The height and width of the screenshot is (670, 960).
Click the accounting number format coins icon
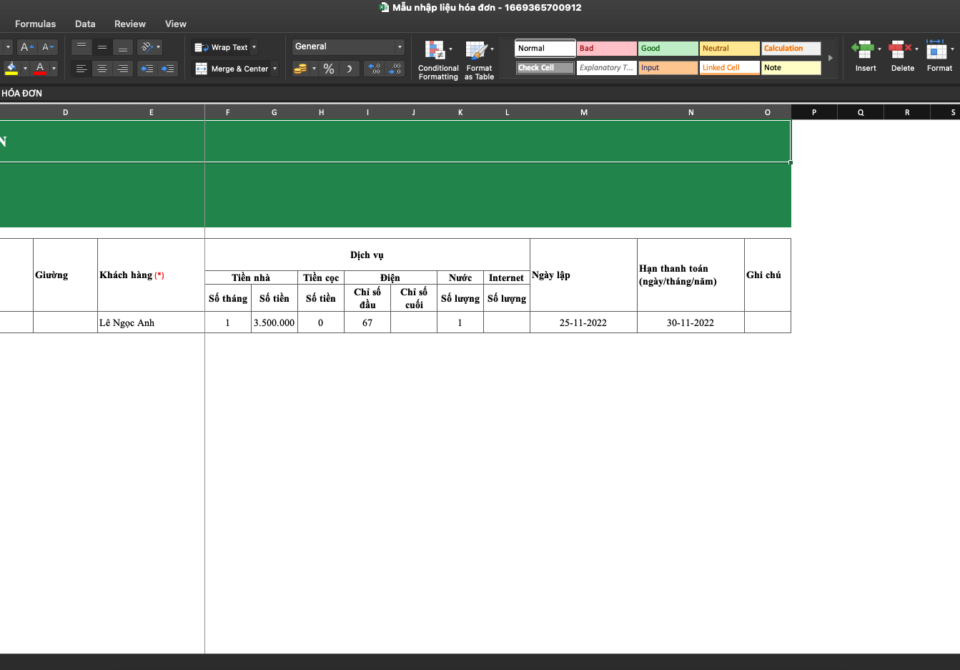(x=300, y=69)
